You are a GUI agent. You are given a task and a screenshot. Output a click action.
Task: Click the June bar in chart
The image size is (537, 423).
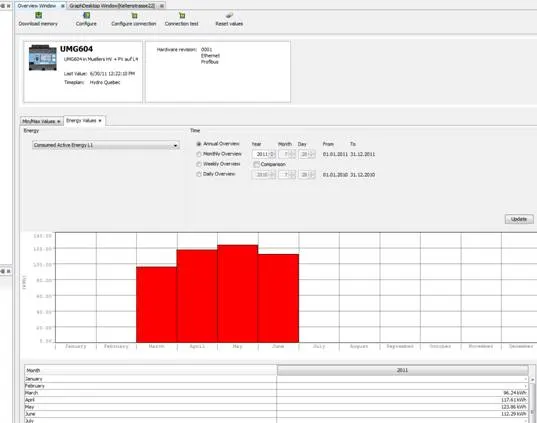(x=278, y=298)
